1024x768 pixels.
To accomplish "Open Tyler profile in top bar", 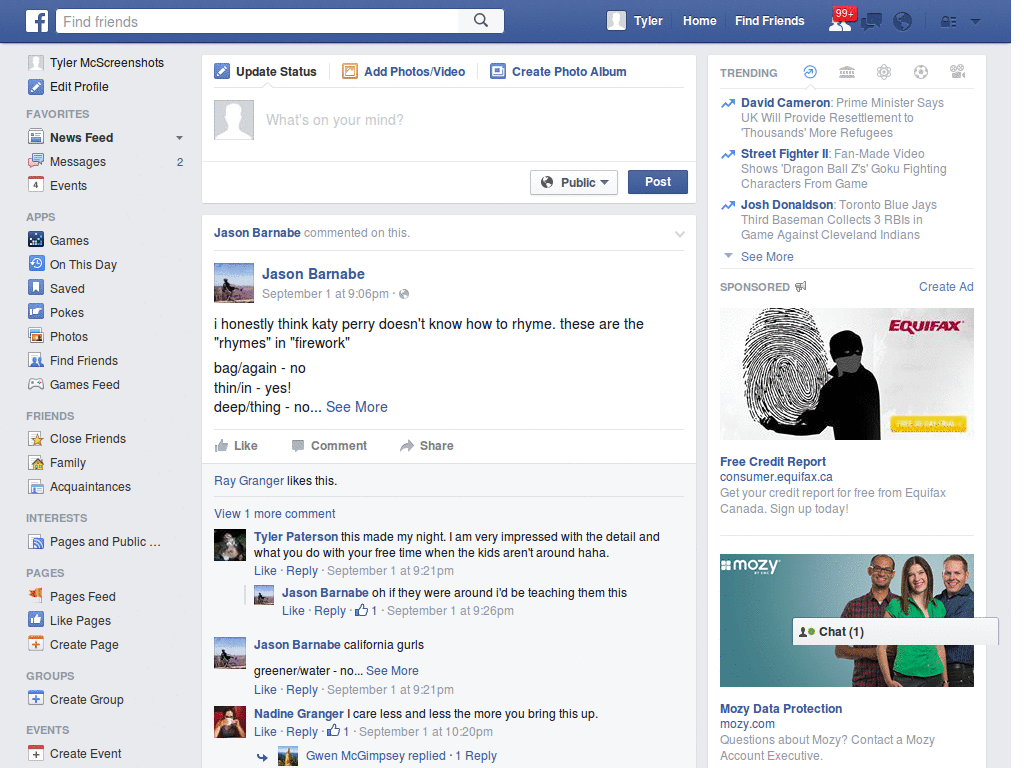I will point(635,21).
